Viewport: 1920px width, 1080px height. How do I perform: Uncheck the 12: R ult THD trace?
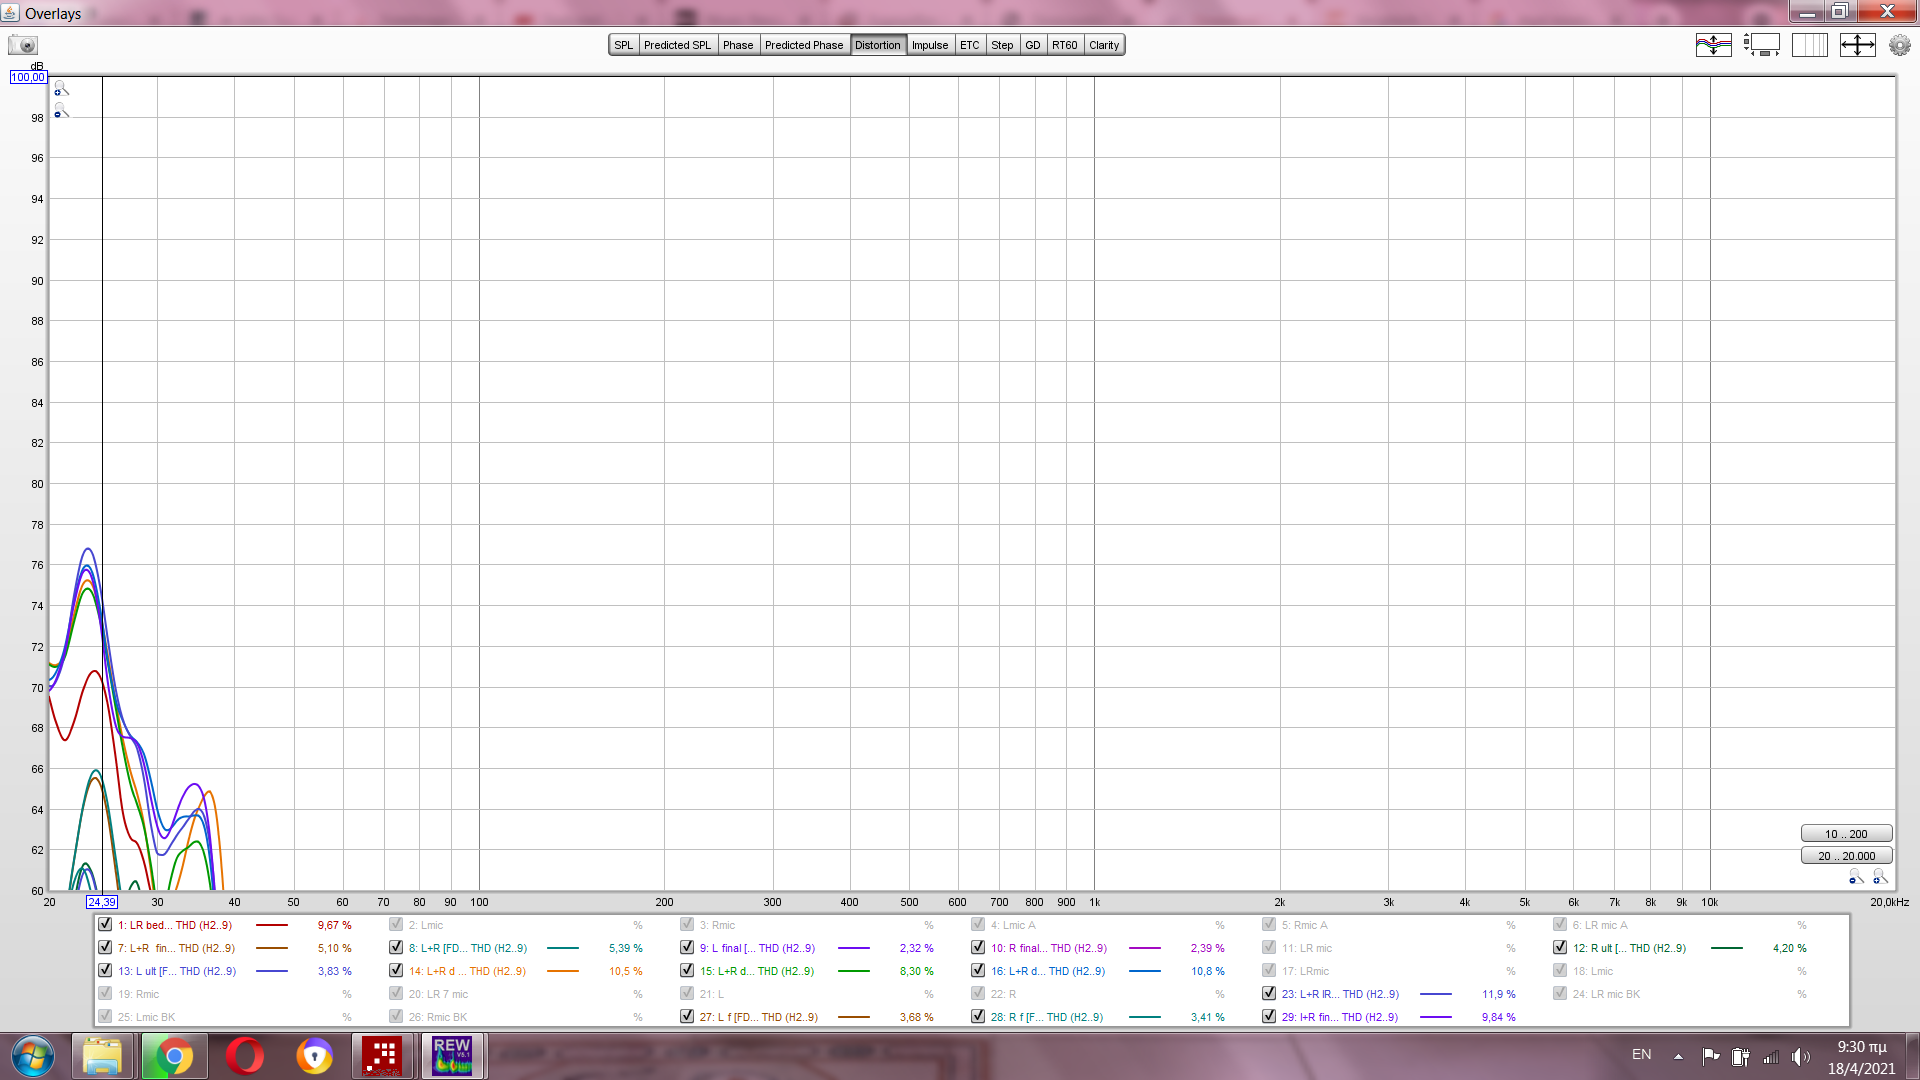pos(1560,948)
